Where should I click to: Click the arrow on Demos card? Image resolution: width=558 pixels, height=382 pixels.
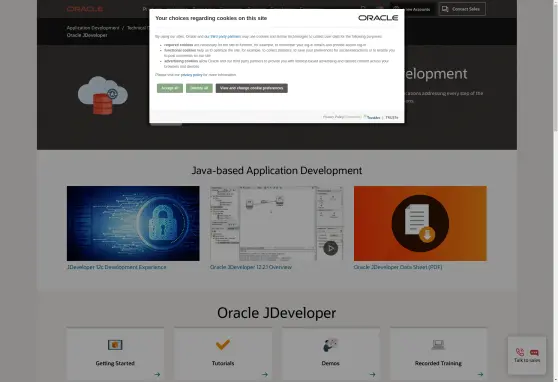point(372,374)
